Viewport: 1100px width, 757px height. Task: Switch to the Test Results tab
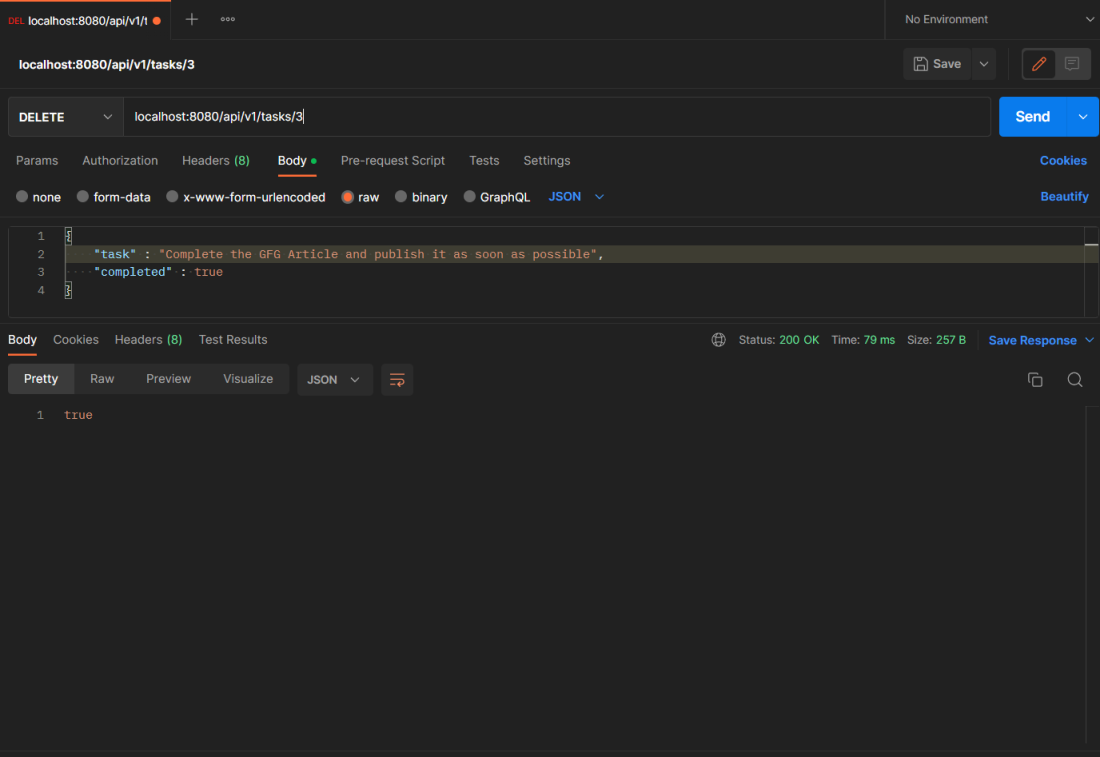click(x=233, y=340)
